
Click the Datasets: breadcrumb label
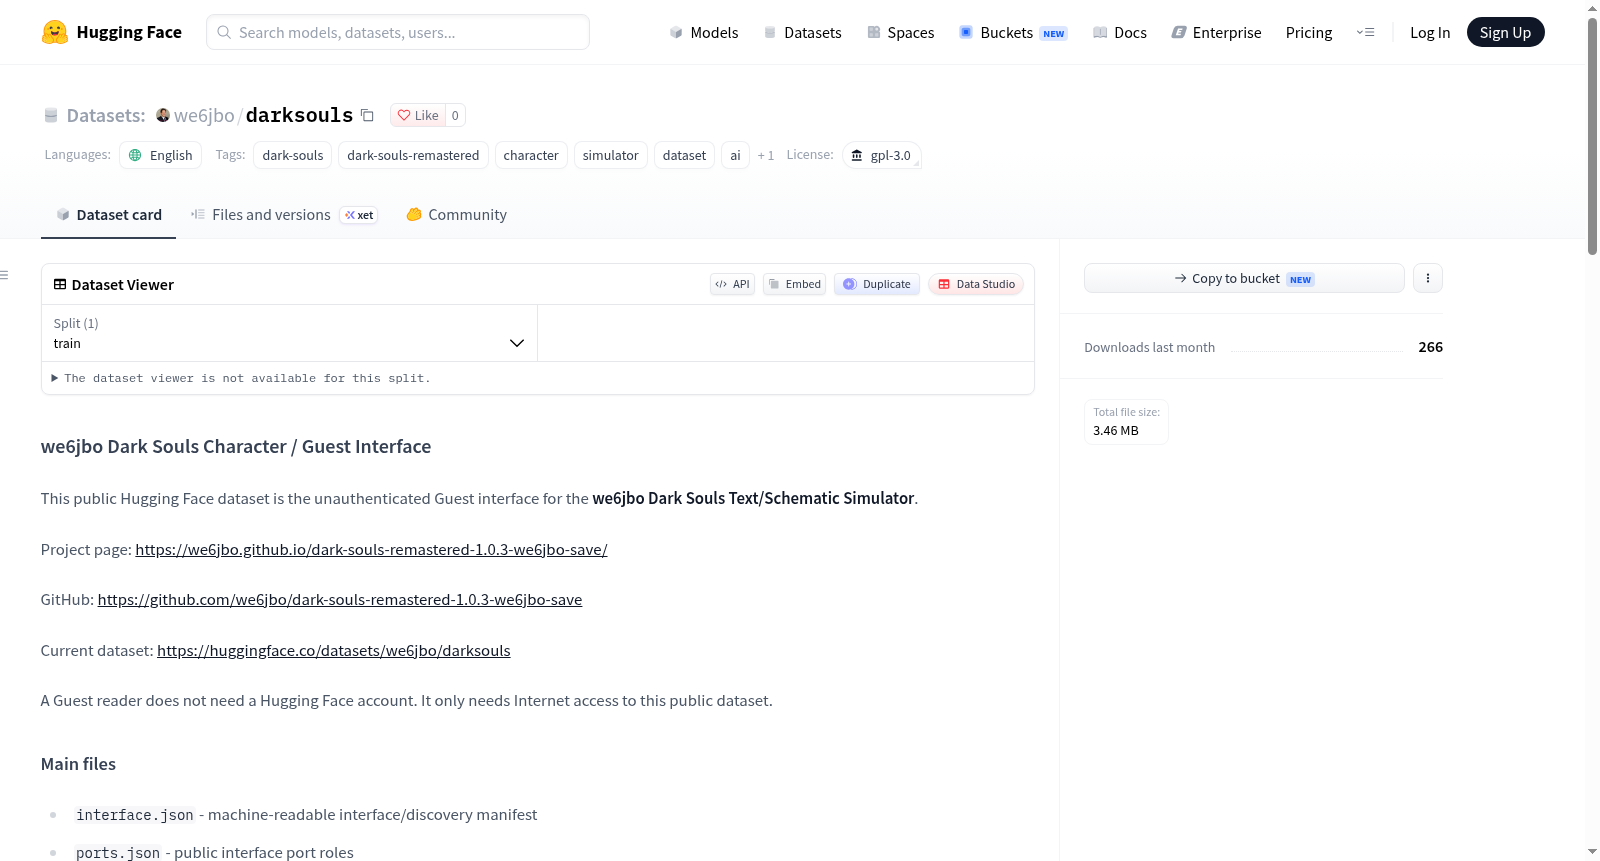[106, 115]
